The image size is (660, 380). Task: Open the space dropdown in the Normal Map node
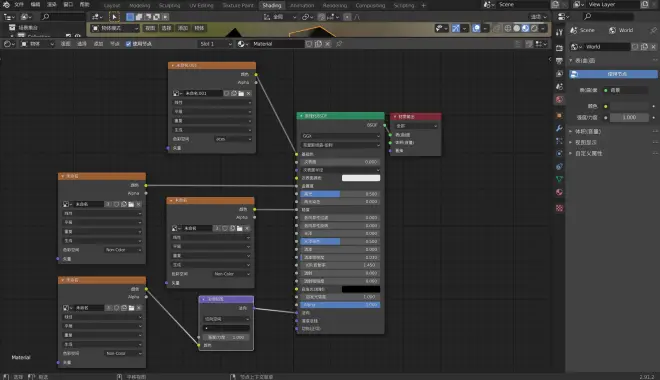coord(226,319)
